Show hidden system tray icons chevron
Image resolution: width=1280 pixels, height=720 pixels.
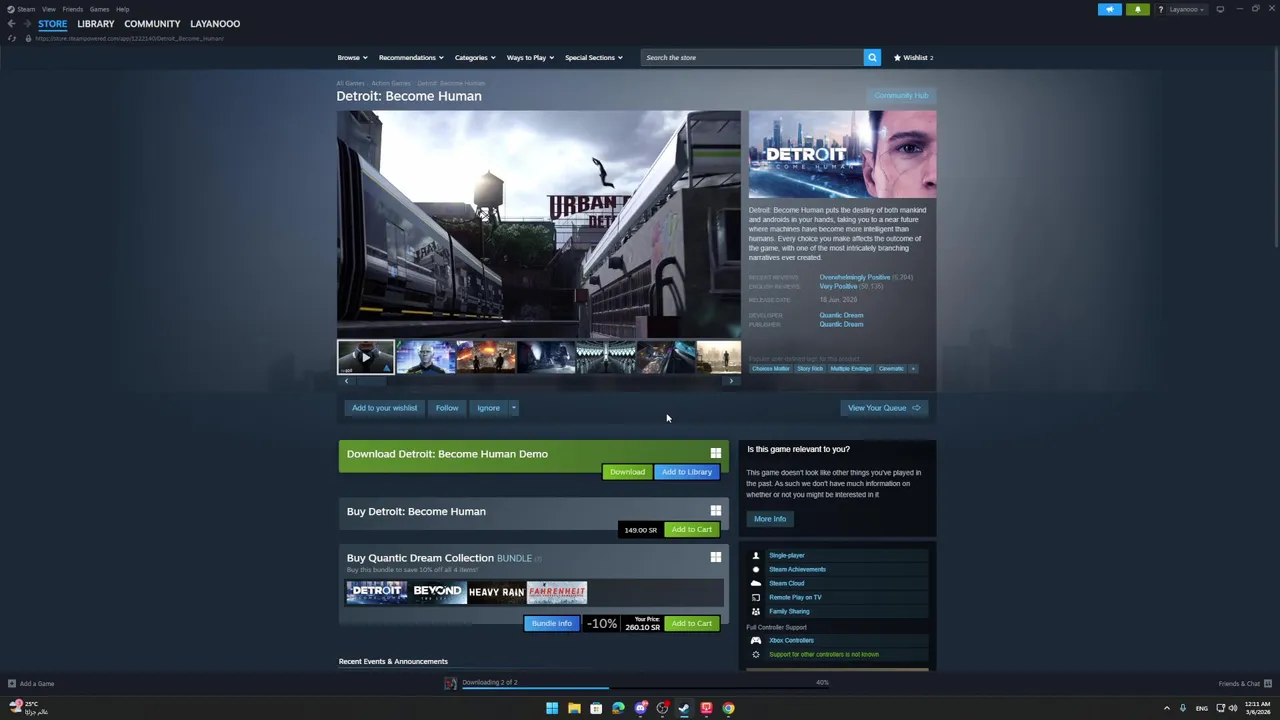1166,708
